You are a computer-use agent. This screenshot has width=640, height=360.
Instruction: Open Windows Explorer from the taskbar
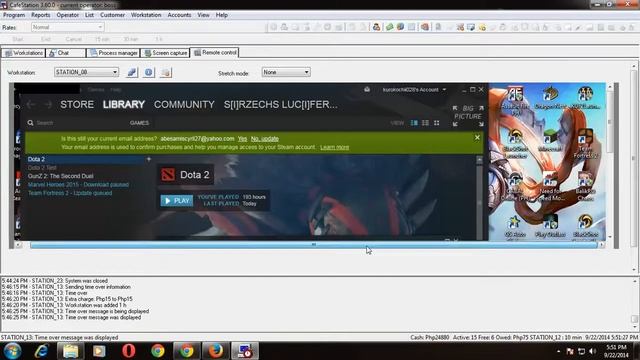coord(70,351)
